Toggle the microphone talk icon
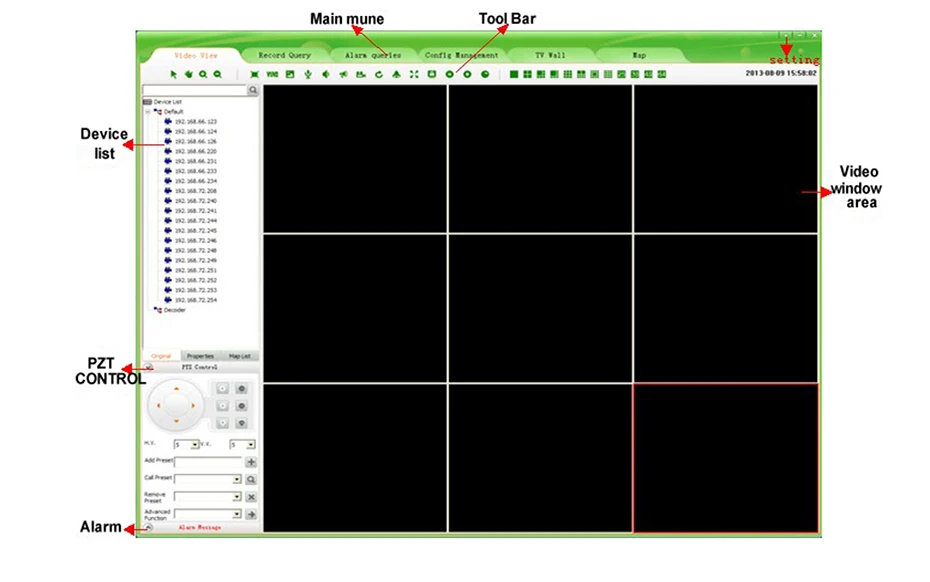This screenshot has height=582, width=930. [308, 74]
